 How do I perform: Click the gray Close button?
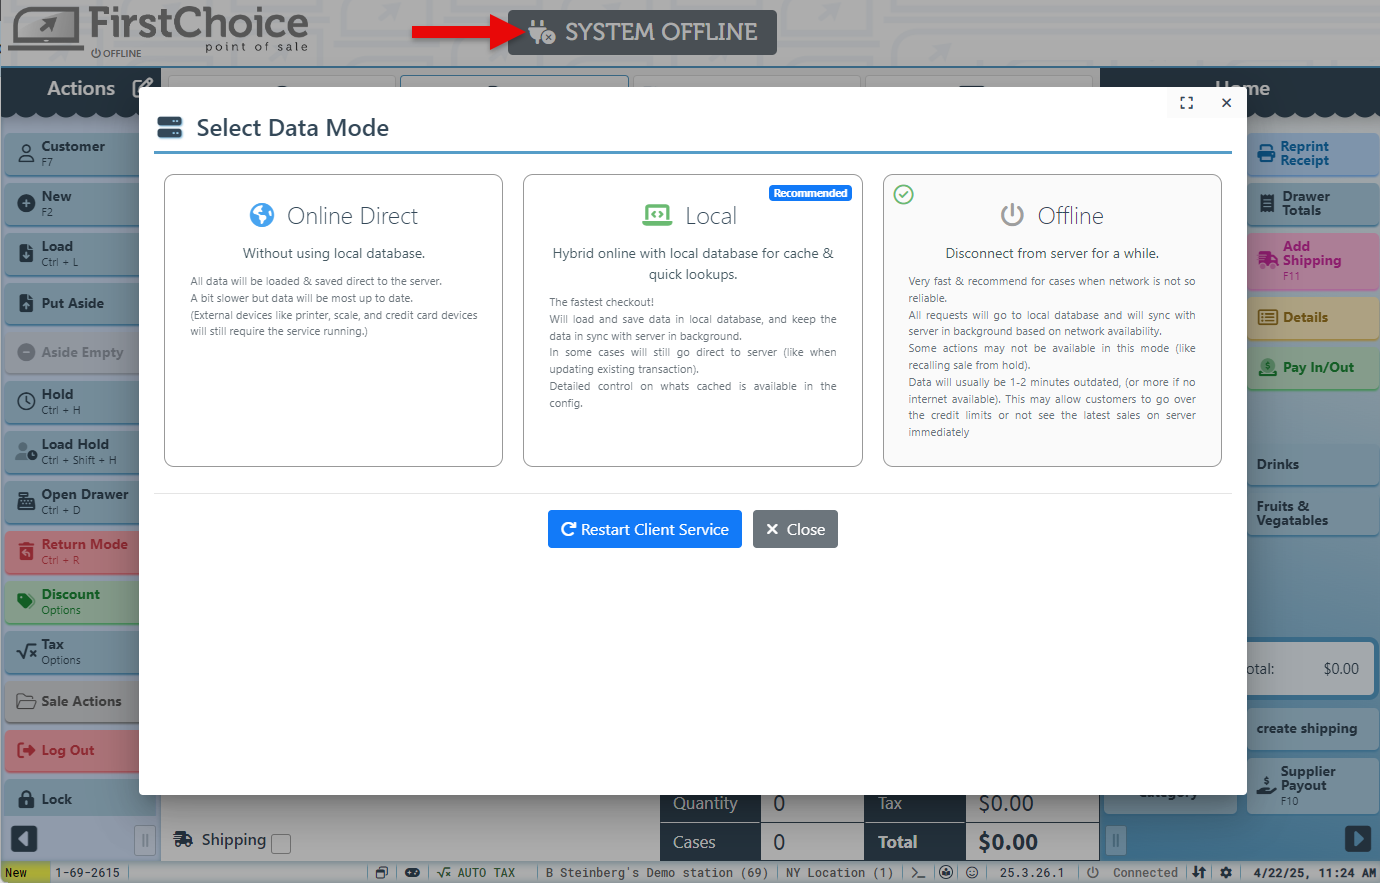pyautogui.click(x=795, y=529)
